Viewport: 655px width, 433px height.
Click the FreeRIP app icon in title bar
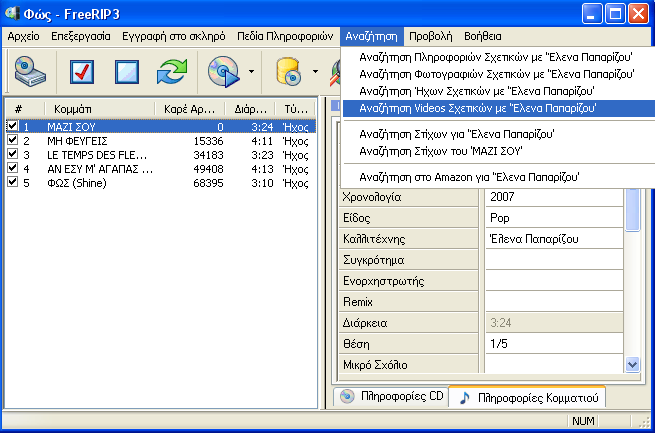coord(12,13)
